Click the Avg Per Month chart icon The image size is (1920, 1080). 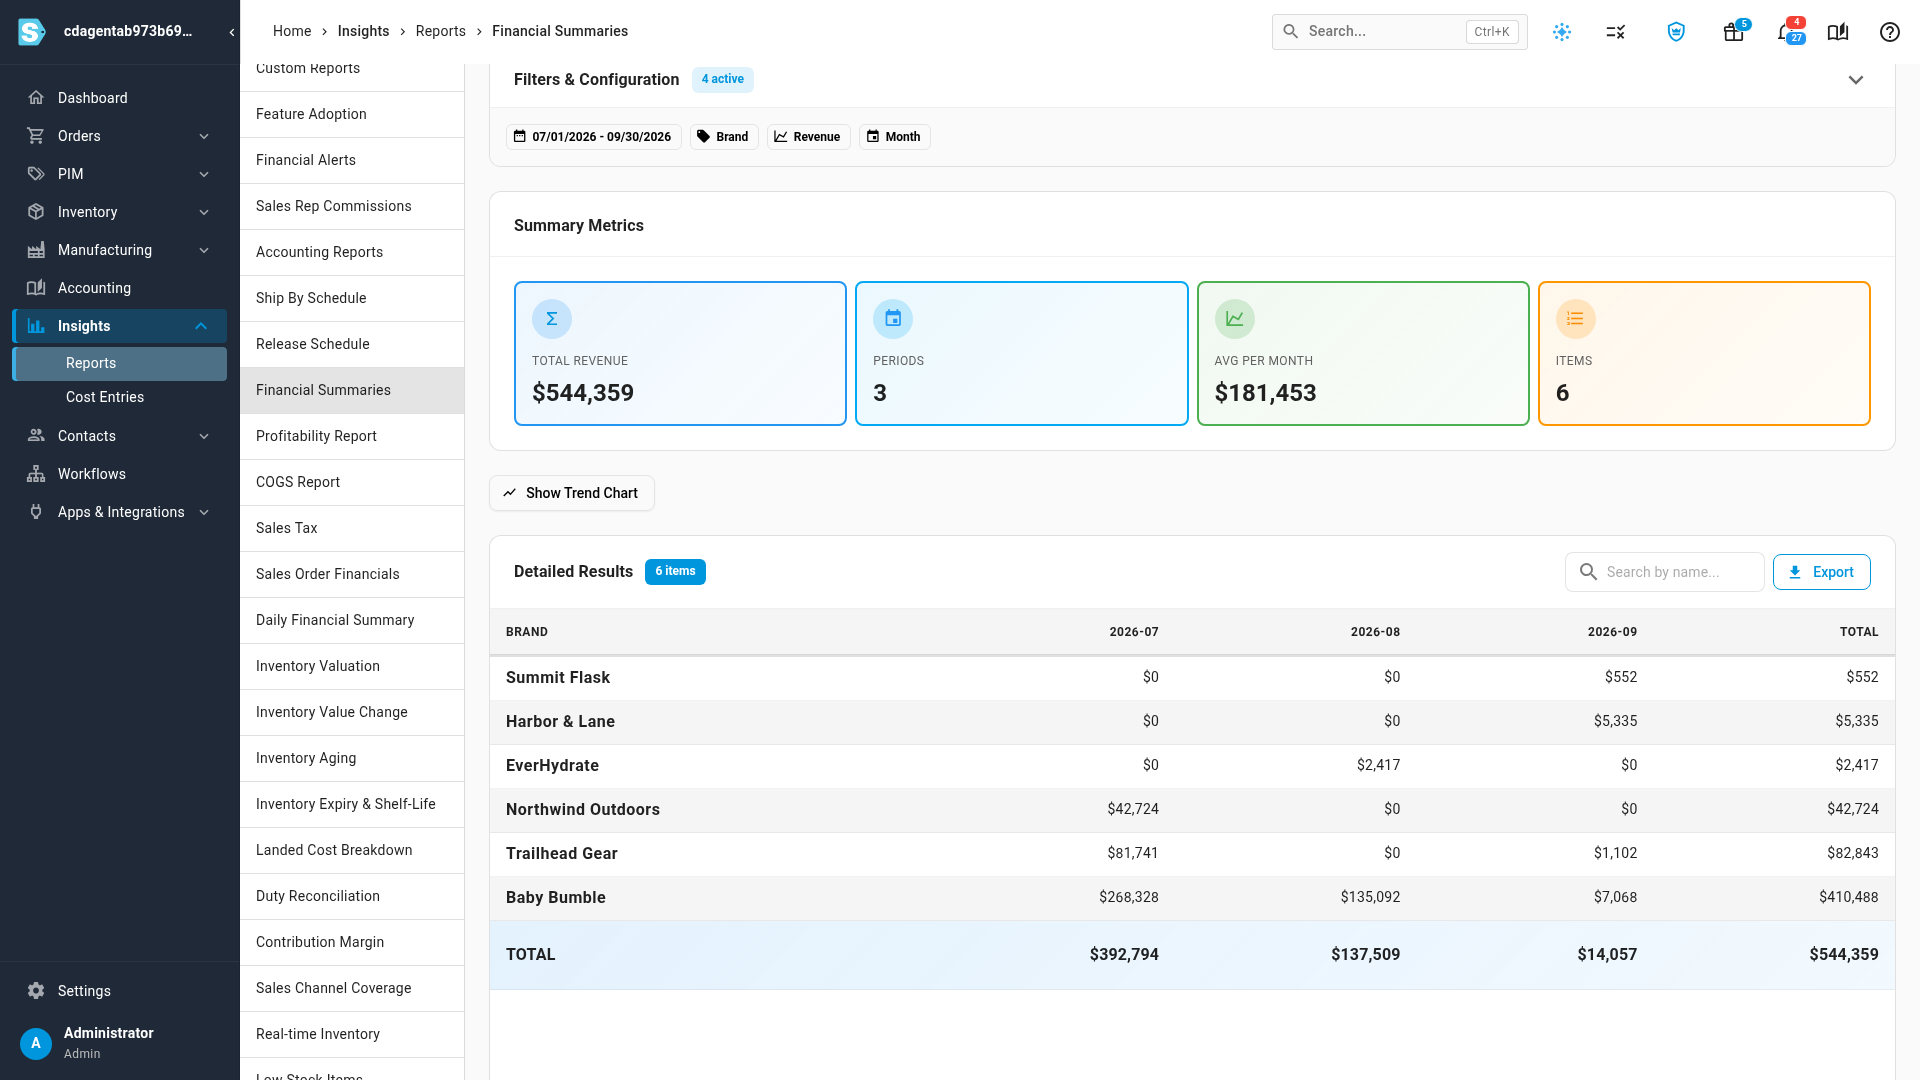click(1235, 319)
